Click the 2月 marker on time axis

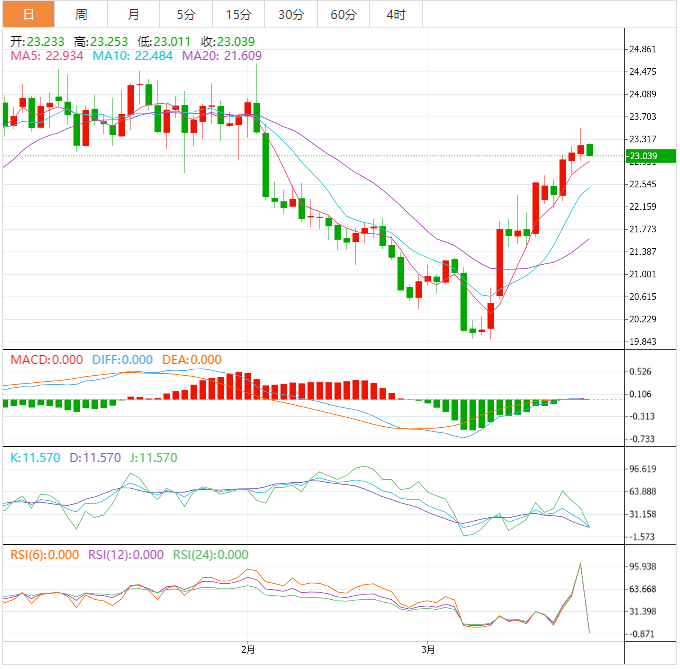(248, 650)
